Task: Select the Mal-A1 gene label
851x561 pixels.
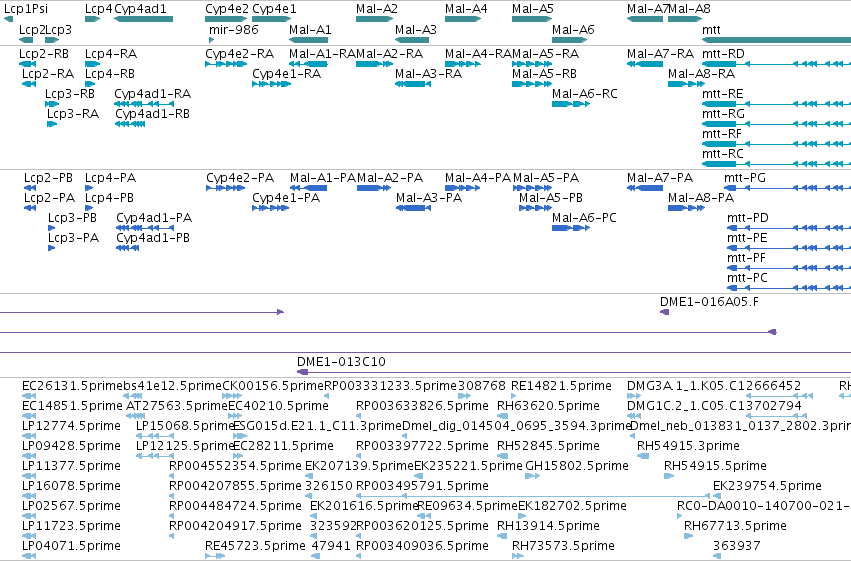Action: point(310,30)
